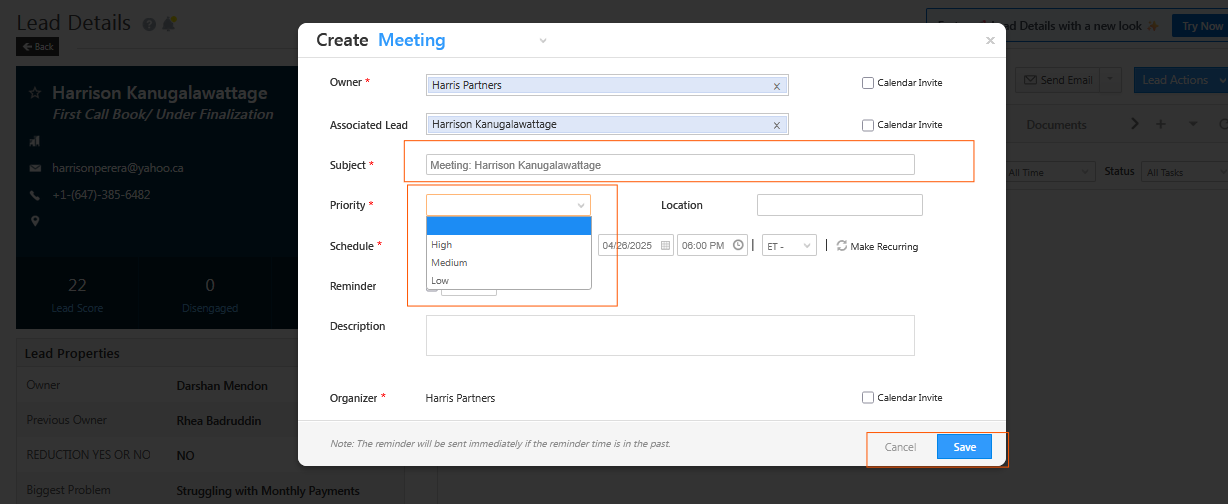Image resolution: width=1228 pixels, height=504 pixels.
Task: Save the meeting
Action: (x=964, y=447)
